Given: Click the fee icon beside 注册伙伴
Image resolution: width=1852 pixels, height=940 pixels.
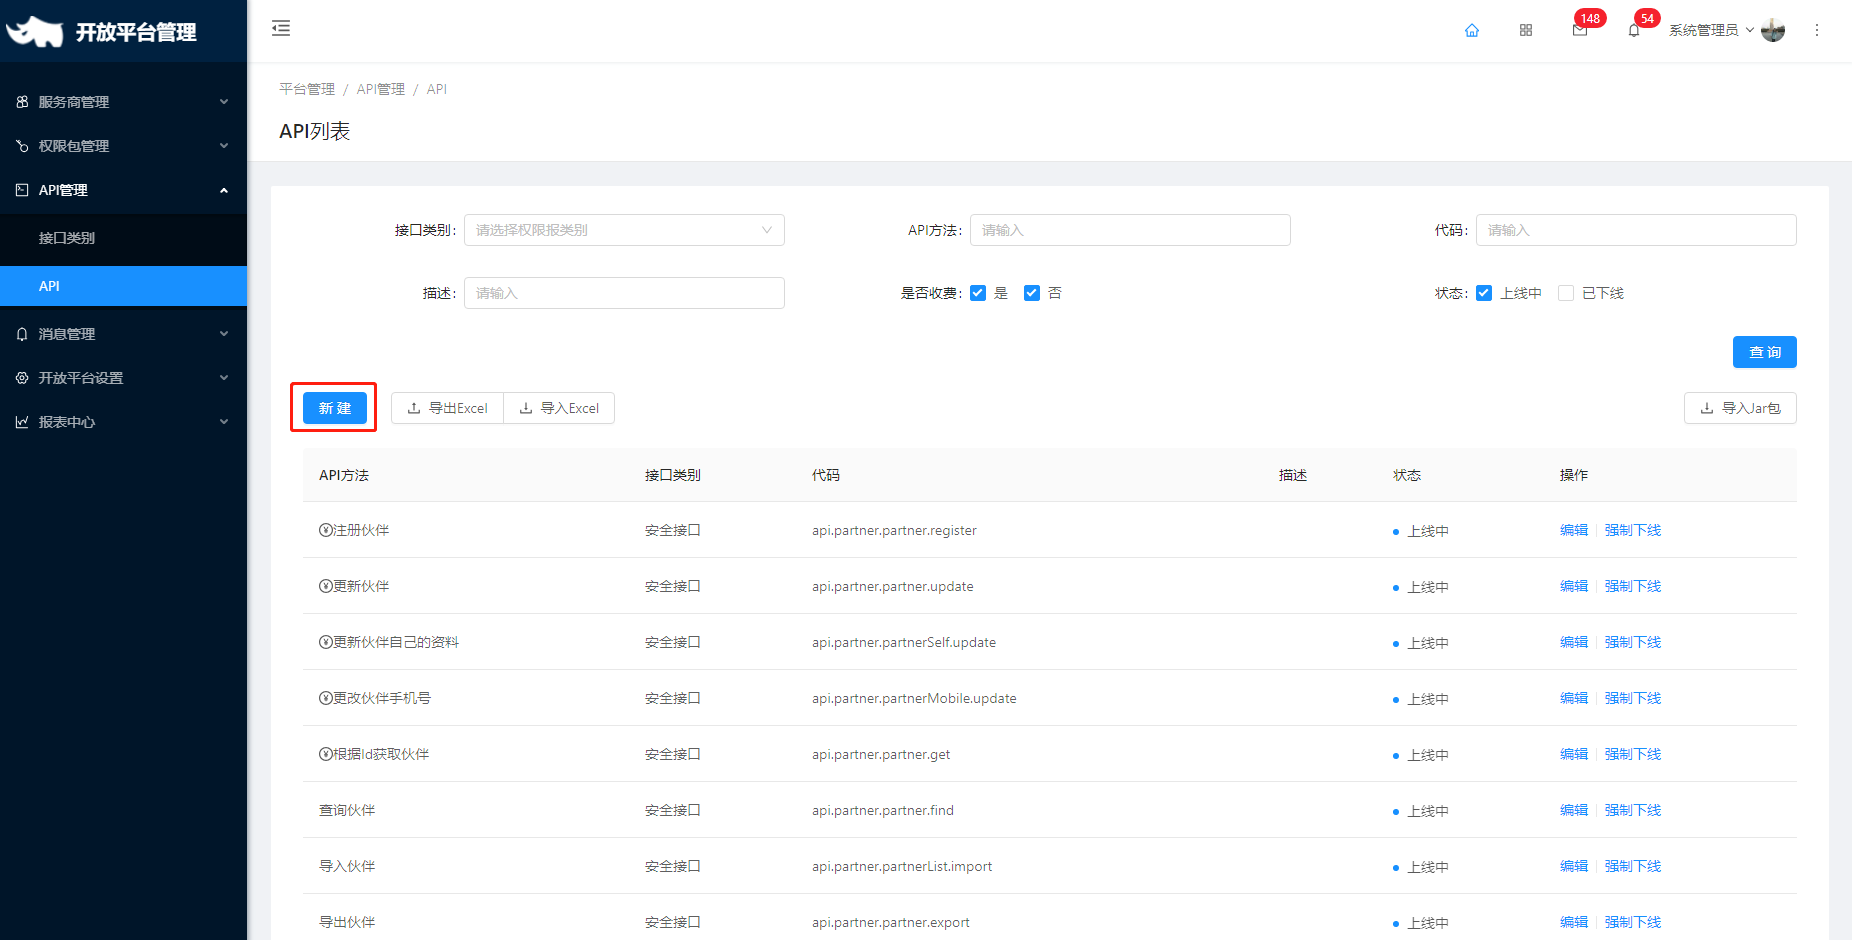Looking at the screenshot, I should 326,530.
